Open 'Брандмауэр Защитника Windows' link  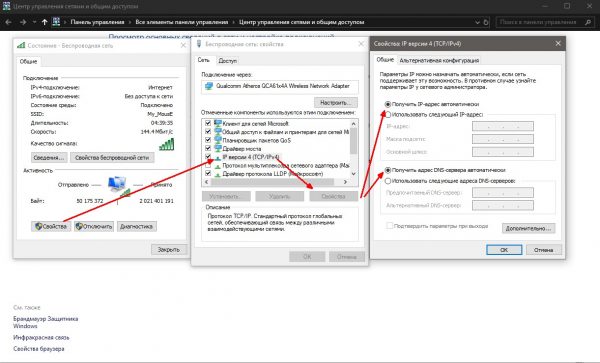[46, 322]
